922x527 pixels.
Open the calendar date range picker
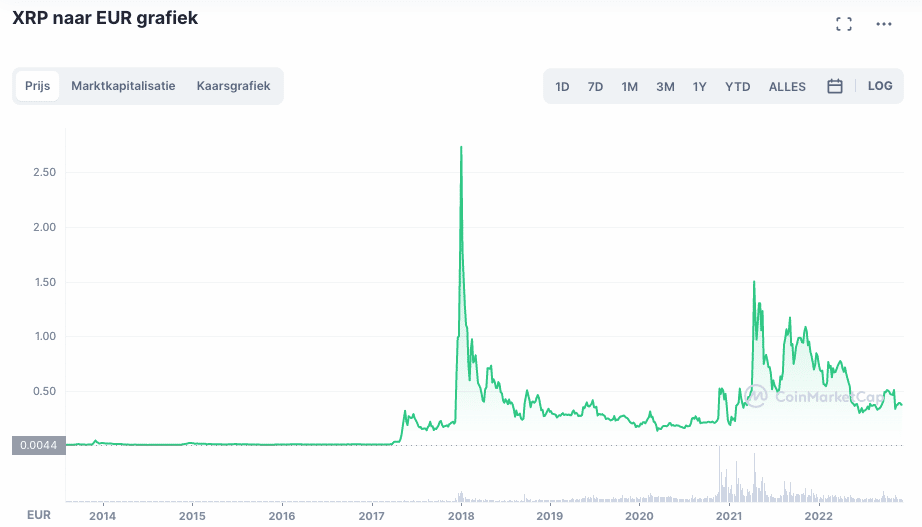[x=835, y=86]
